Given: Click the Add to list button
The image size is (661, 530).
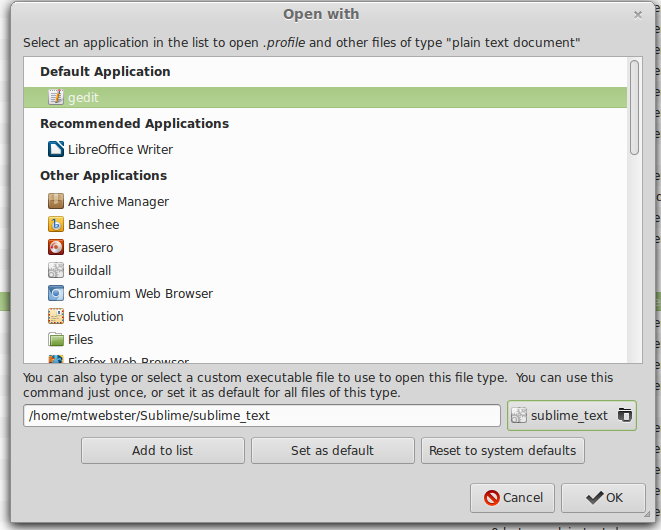Looking at the screenshot, I should pyautogui.click(x=163, y=450).
